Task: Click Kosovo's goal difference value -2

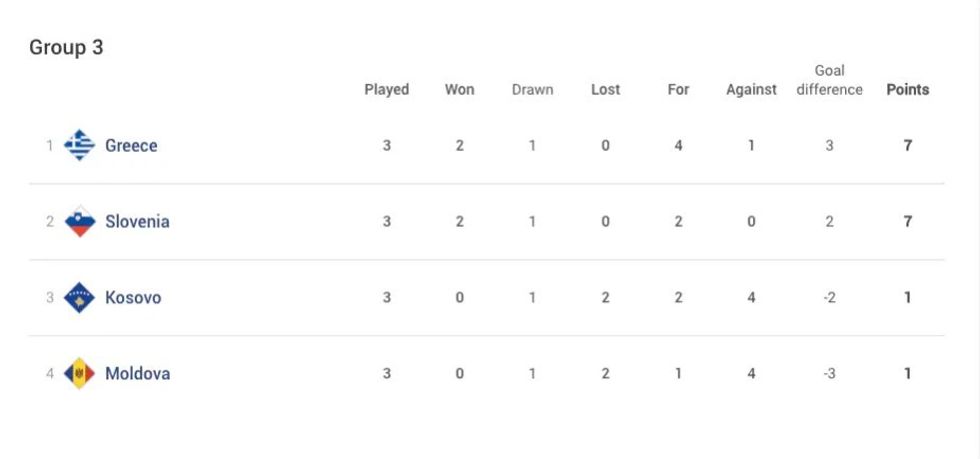Action: (x=829, y=298)
